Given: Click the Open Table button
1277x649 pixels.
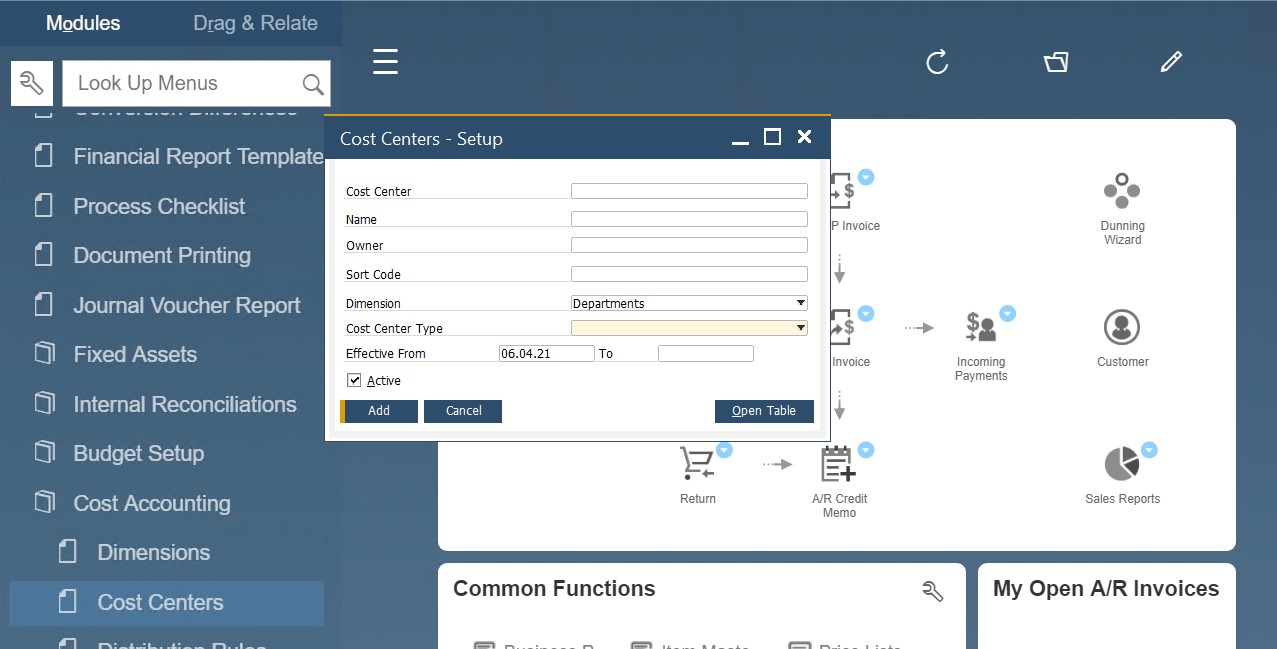Looking at the screenshot, I should (x=764, y=411).
